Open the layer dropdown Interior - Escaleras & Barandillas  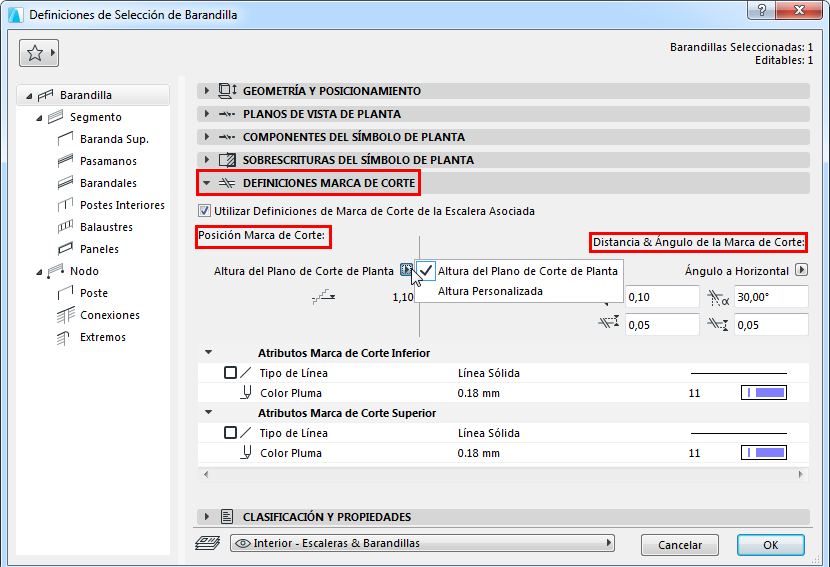pyautogui.click(x=422, y=543)
